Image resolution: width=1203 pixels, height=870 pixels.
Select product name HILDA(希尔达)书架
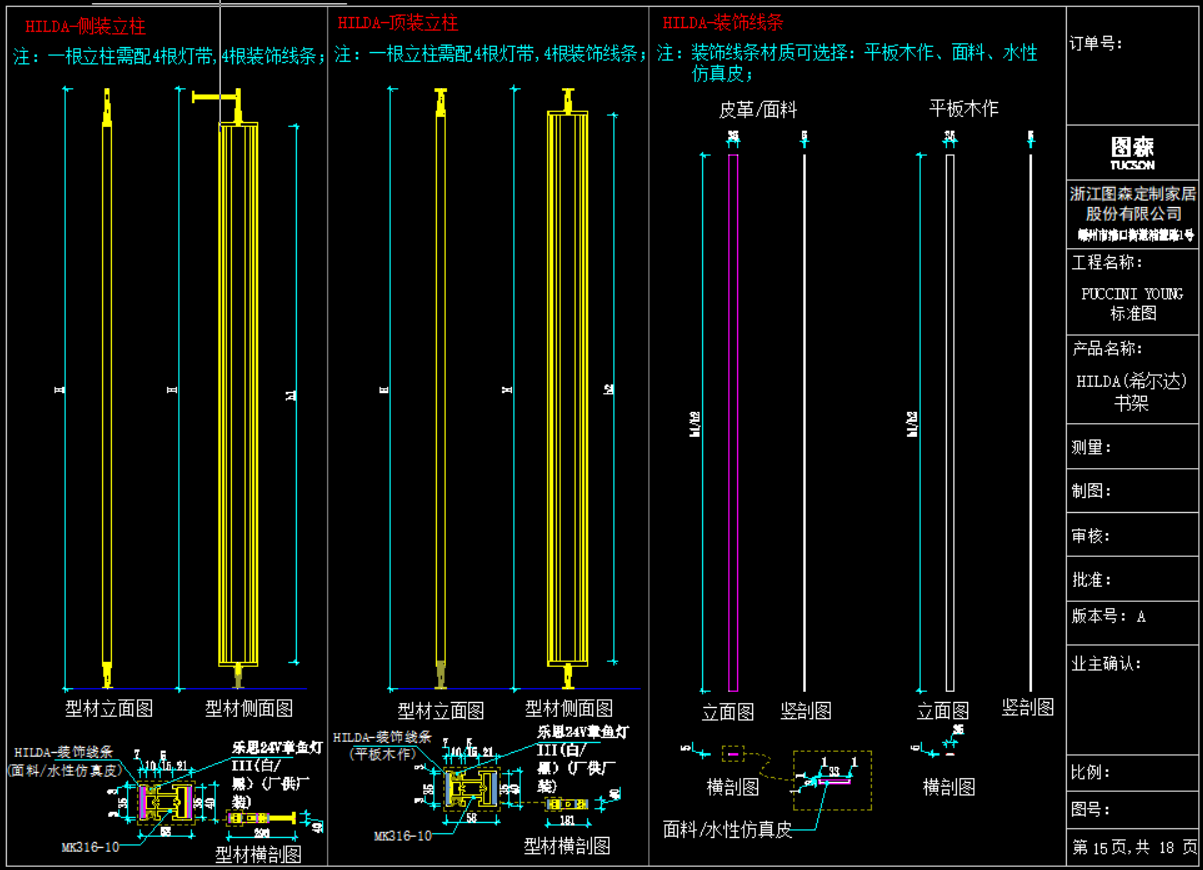pos(1132,392)
